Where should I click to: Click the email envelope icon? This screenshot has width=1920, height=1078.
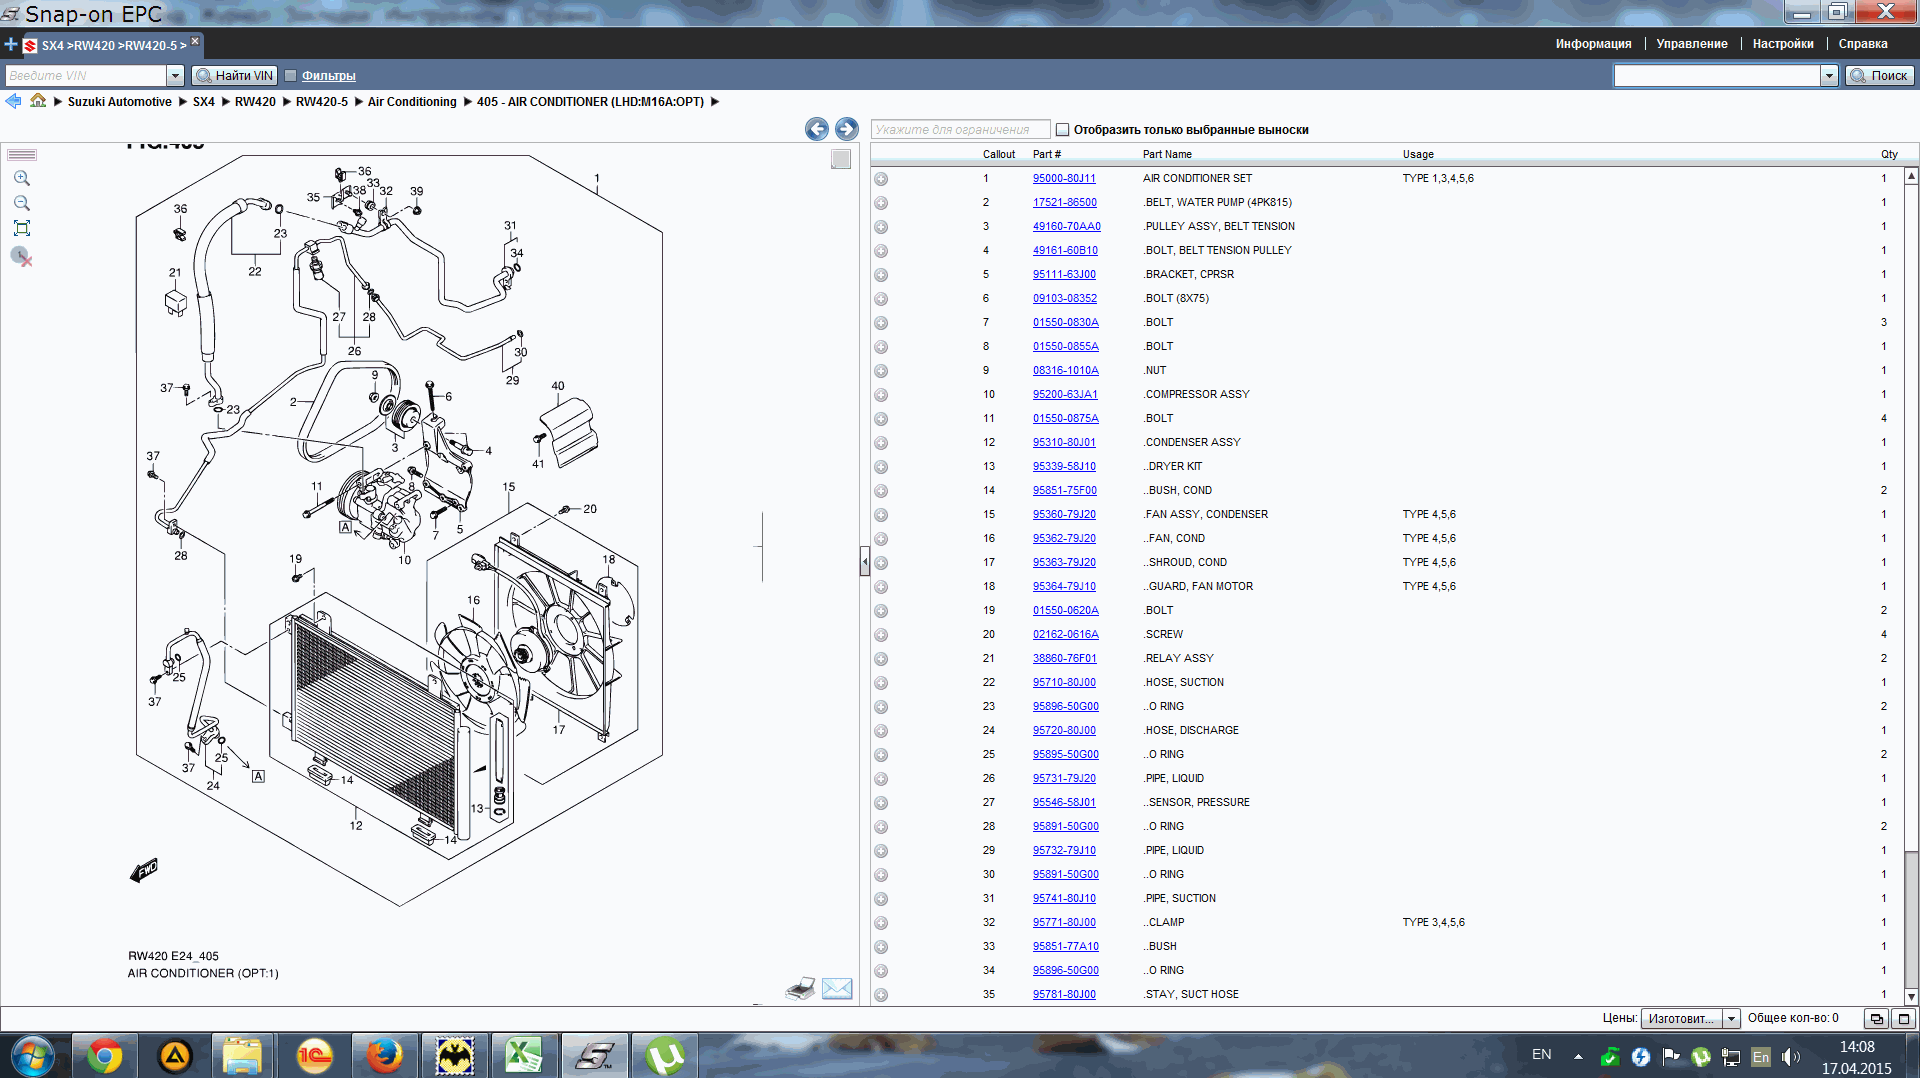click(x=837, y=989)
